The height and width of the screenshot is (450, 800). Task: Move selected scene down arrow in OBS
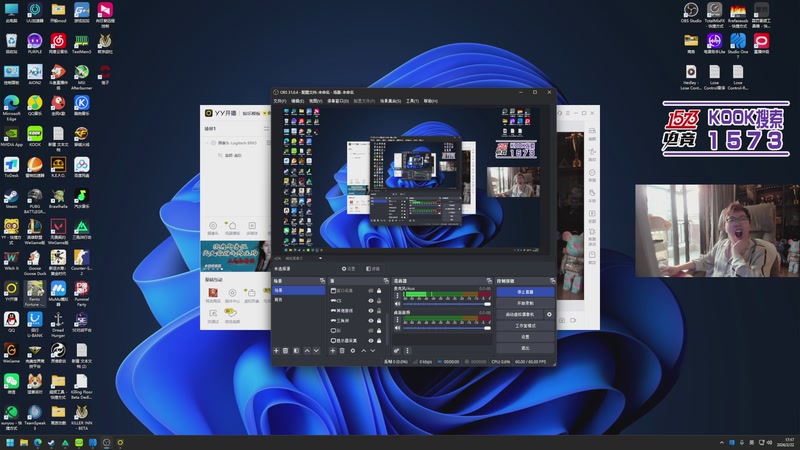pos(316,351)
